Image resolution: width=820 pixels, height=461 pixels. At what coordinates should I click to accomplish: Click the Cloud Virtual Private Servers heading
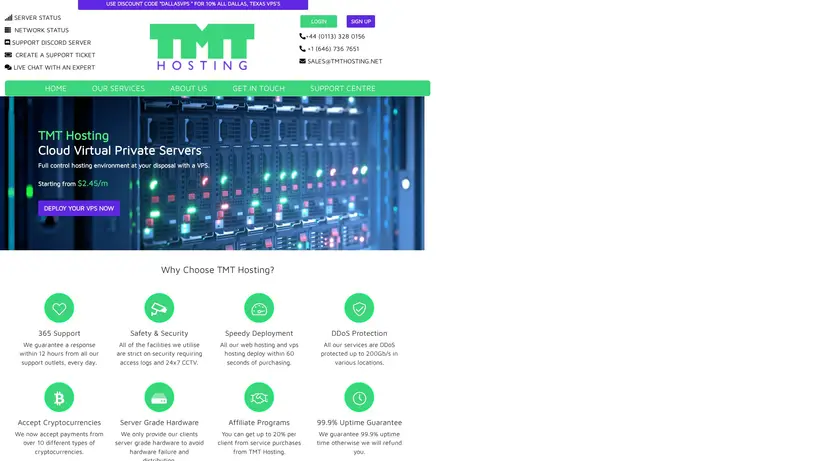tap(120, 151)
